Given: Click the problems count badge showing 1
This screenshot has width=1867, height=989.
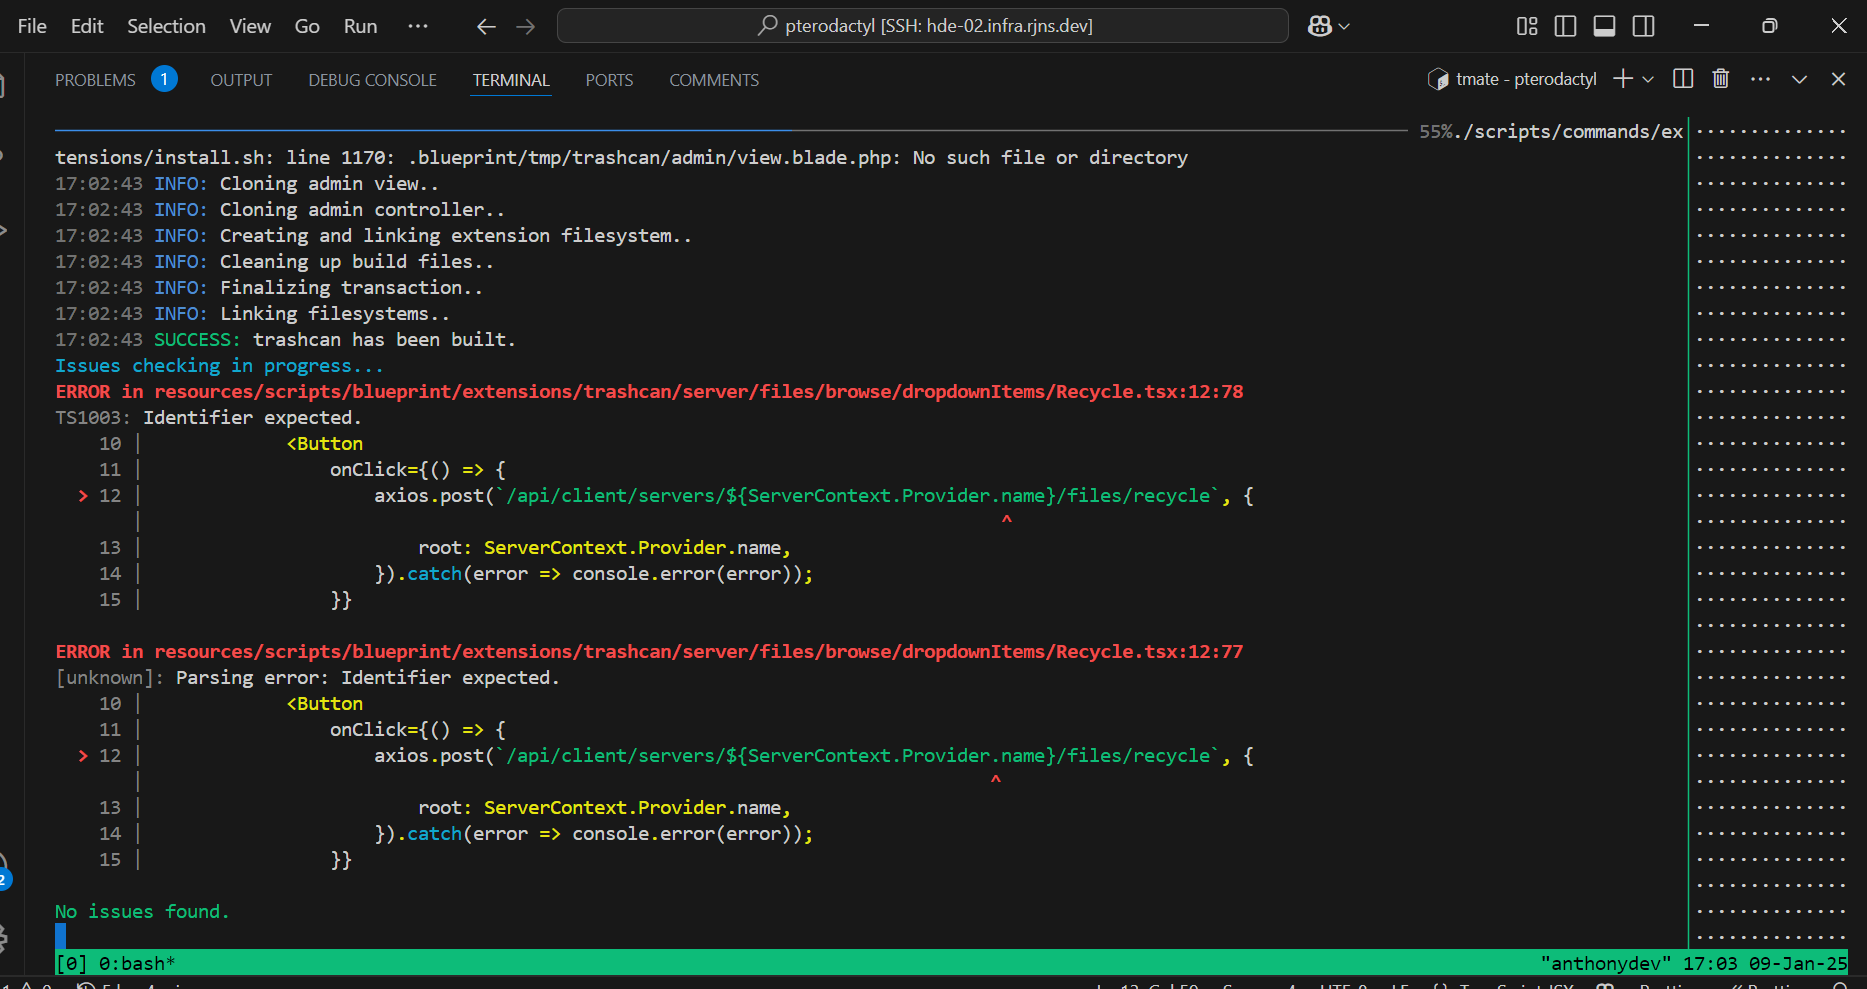Looking at the screenshot, I should pyautogui.click(x=164, y=78).
